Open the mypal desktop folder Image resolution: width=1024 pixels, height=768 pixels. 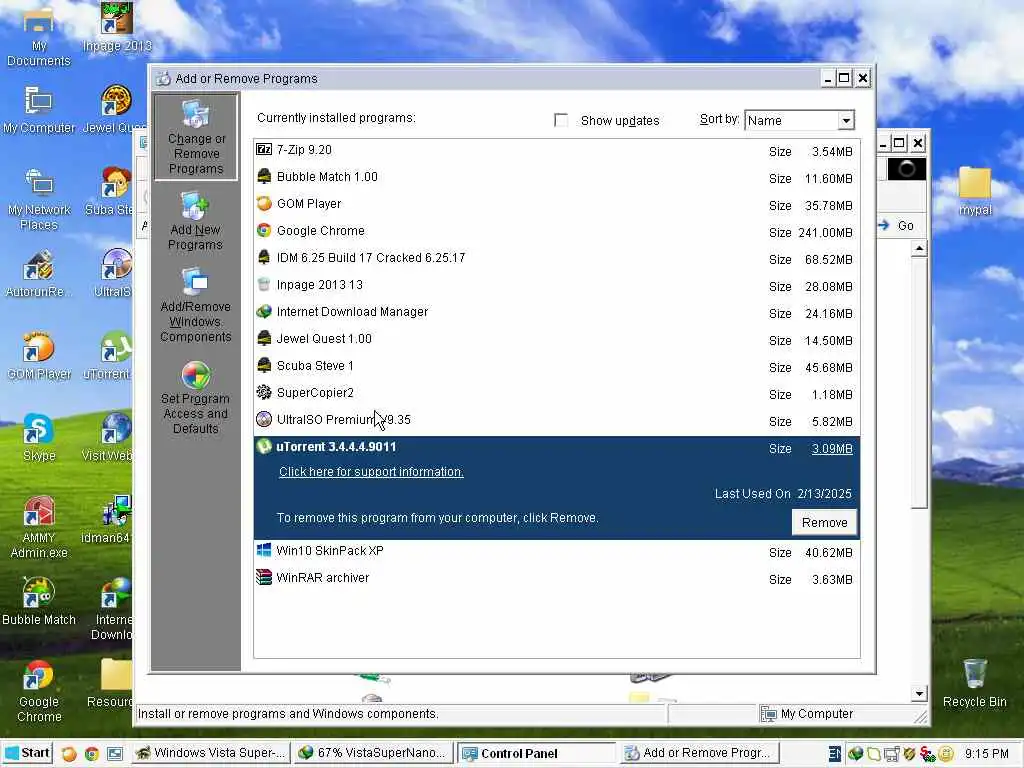pyautogui.click(x=975, y=191)
